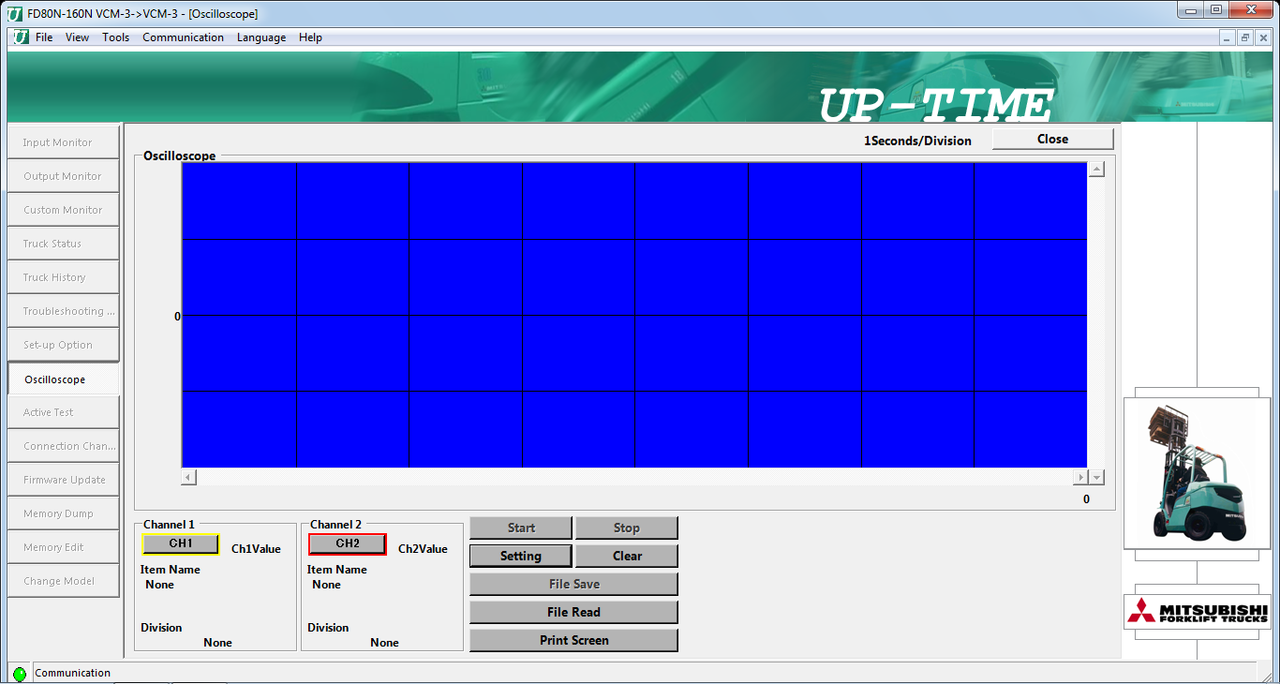
Task: Restore the inner Oscilloscope child window
Action: pyautogui.click(x=1245, y=37)
